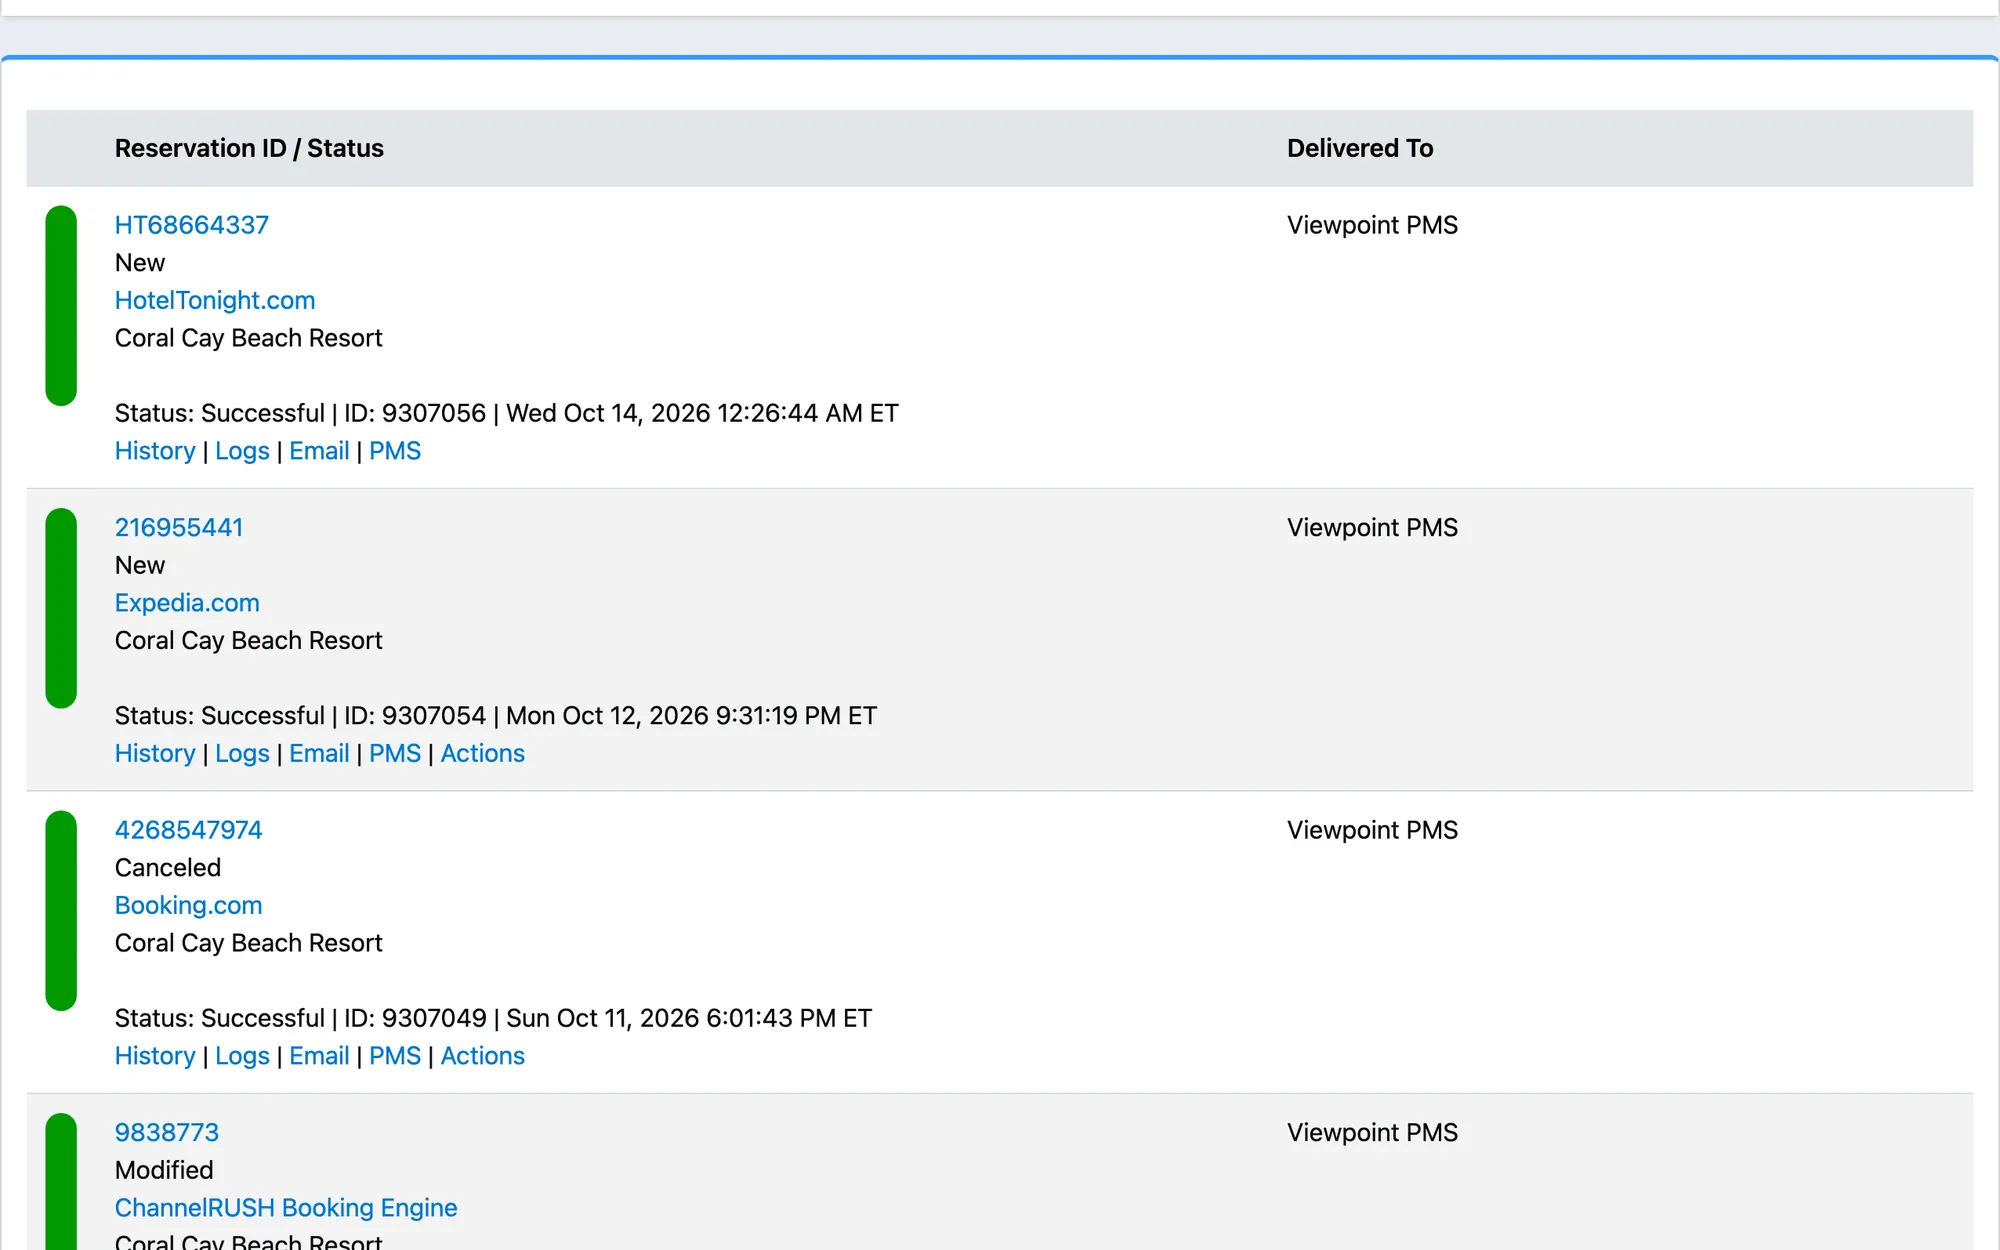
Task: Open Logs for reservation HT68664337
Action: 242,451
